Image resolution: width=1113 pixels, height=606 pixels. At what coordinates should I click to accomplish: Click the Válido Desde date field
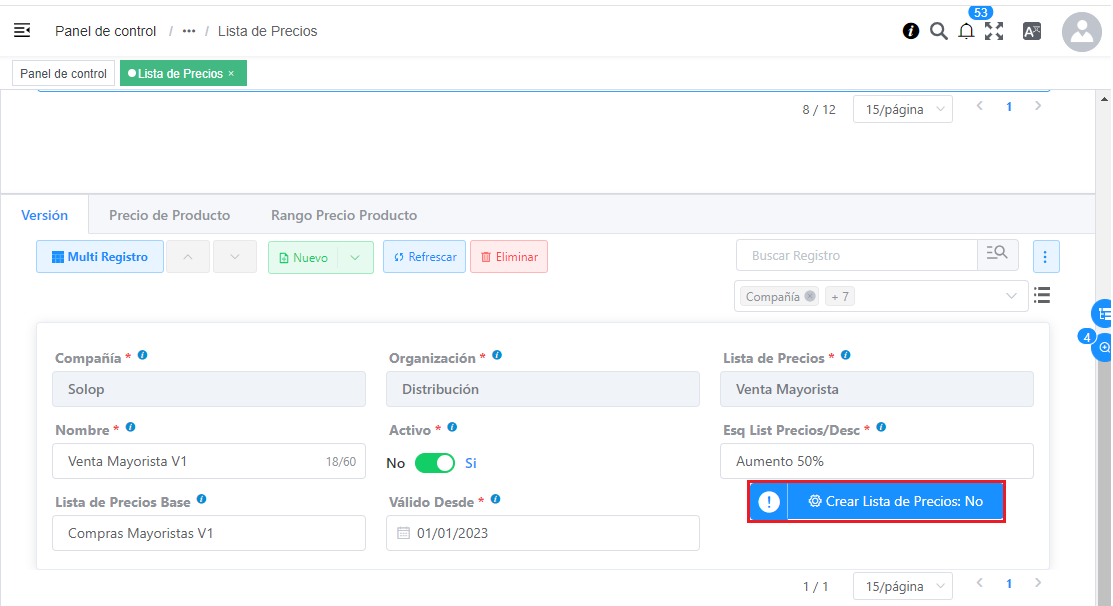coord(542,533)
